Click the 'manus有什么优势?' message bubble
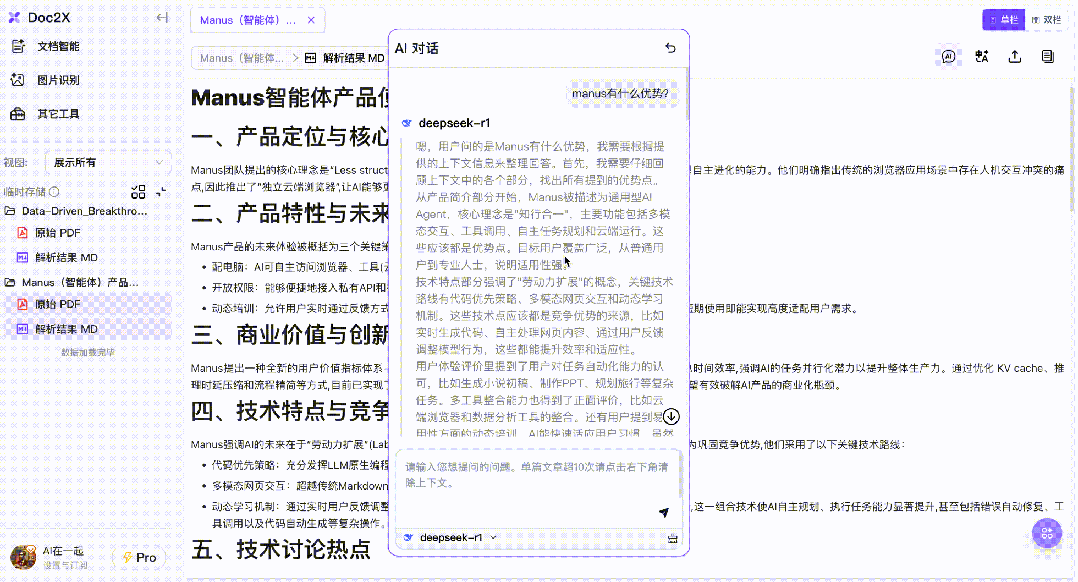Viewport: 1078px width, 582px height. [x=620, y=93]
